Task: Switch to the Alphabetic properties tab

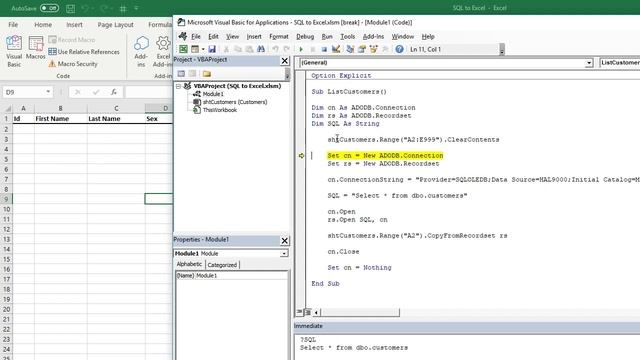Action: tap(189, 264)
